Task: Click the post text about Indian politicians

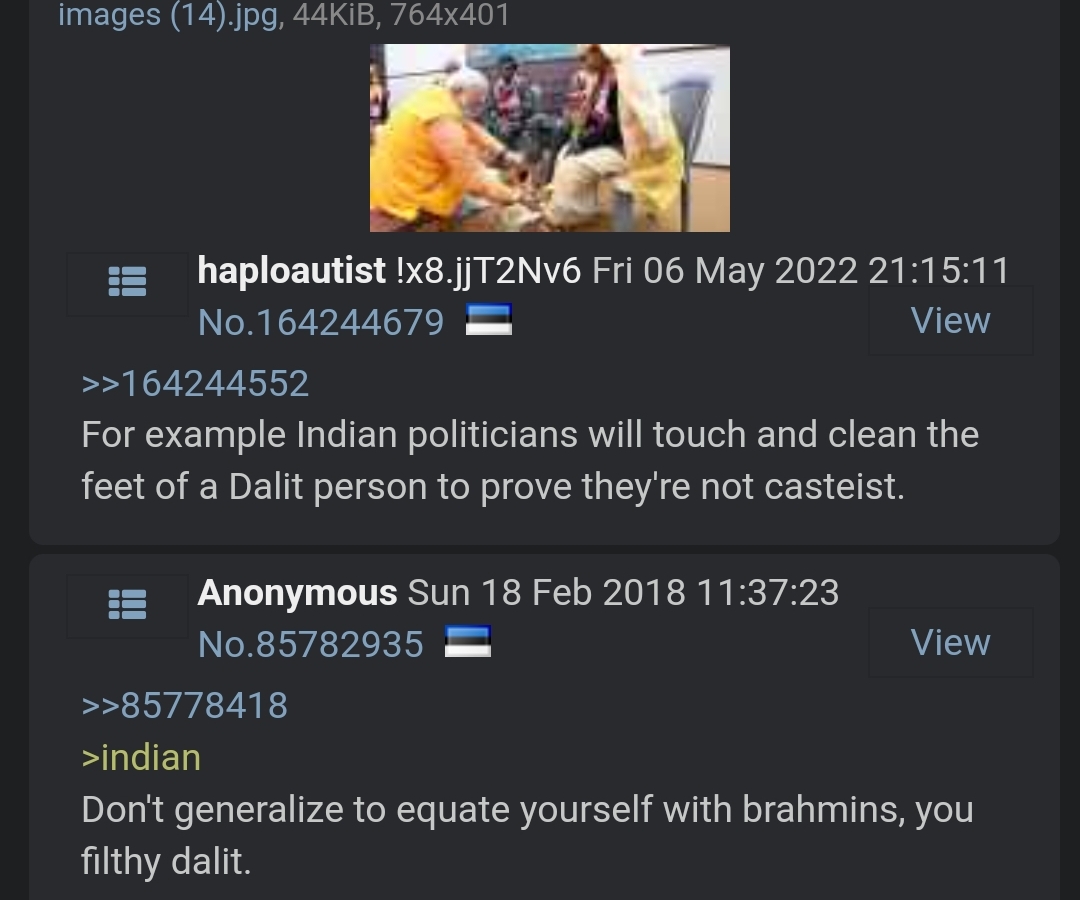Action: pos(530,461)
